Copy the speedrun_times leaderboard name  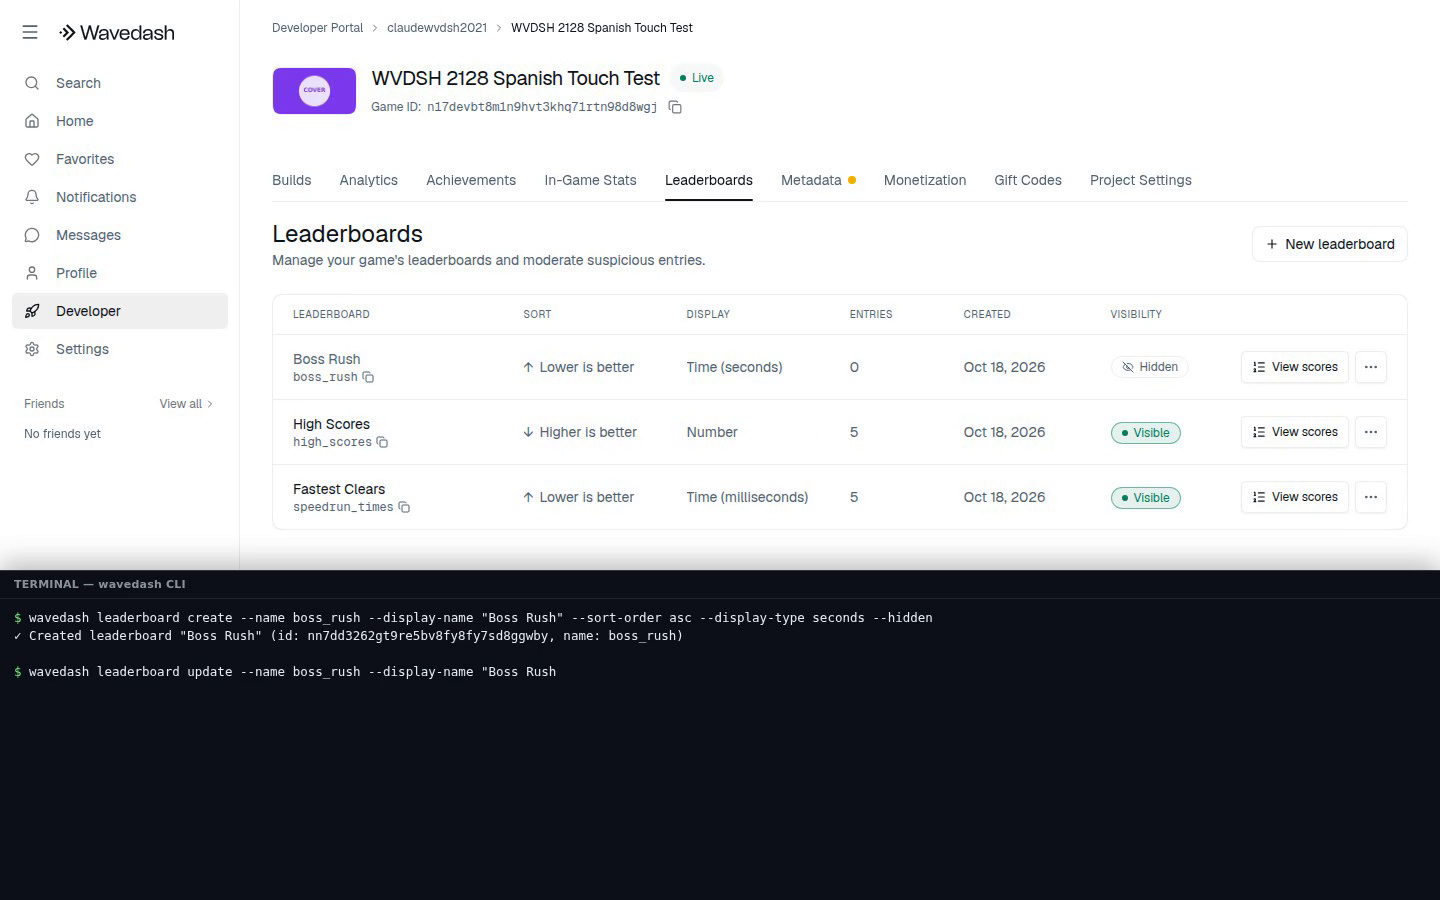[x=404, y=507]
